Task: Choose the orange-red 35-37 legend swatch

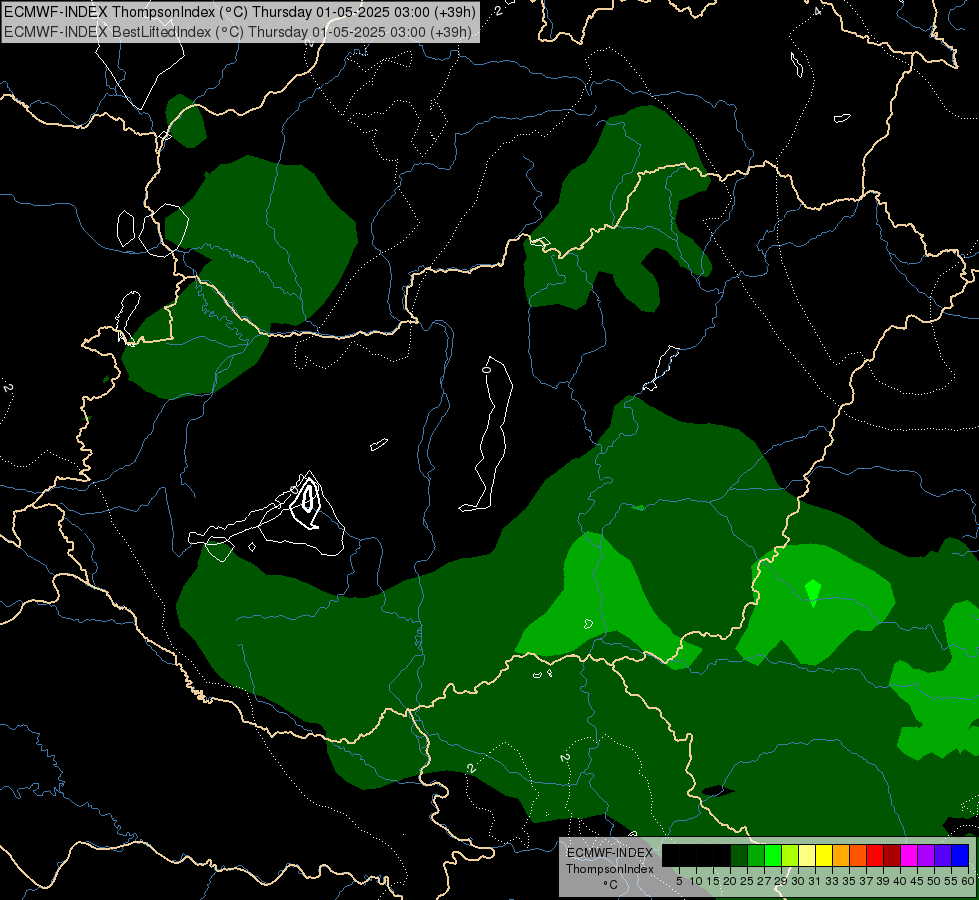Action: 858,855
